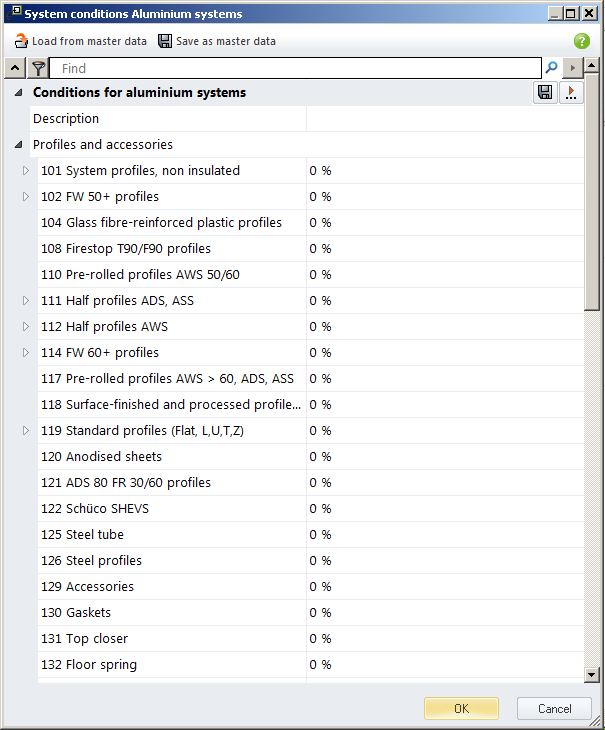The height and width of the screenshot is (730, 605).
Task: Click the magnifier search icon
Action: [551, 68]
